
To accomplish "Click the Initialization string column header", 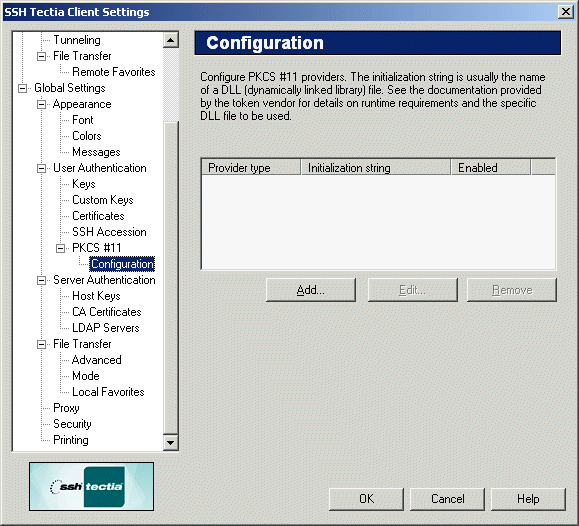I will coord(376,167).
